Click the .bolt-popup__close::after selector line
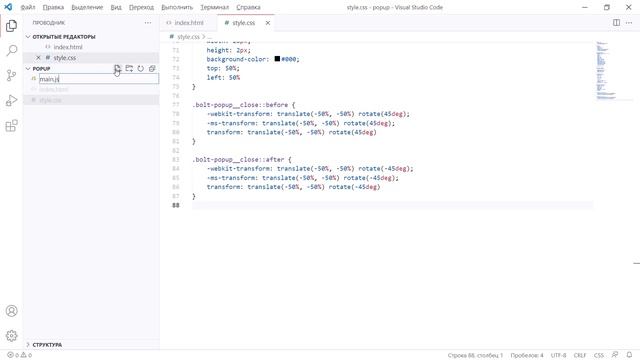640x360 pixels. tap(242, 160)
